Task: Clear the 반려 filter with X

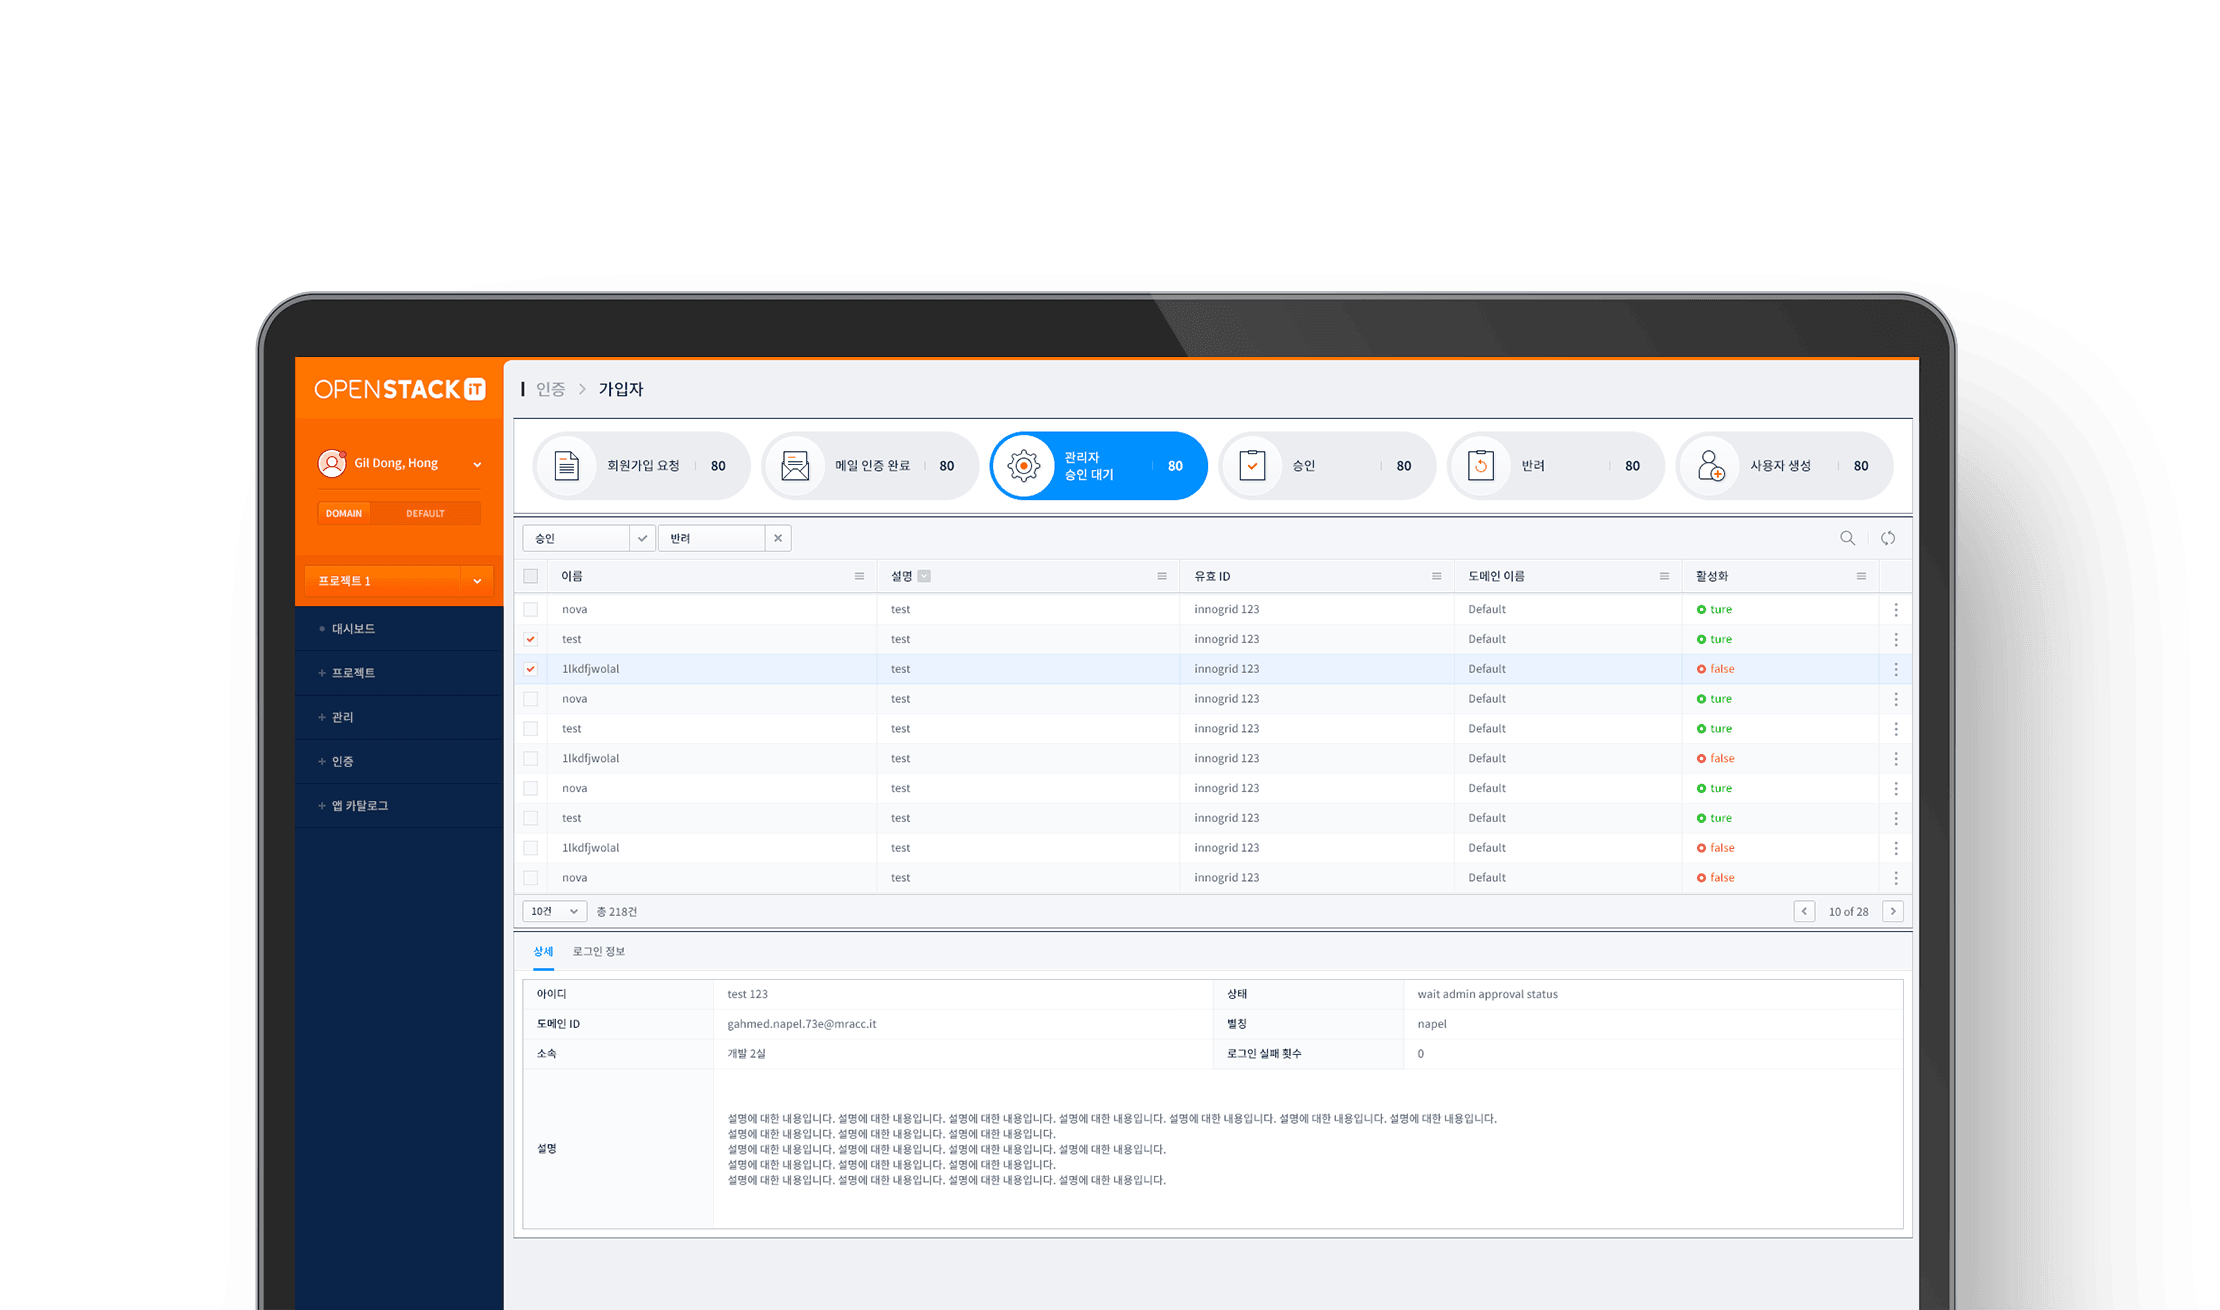Action: pyautogui.click(x=778, y=538)
